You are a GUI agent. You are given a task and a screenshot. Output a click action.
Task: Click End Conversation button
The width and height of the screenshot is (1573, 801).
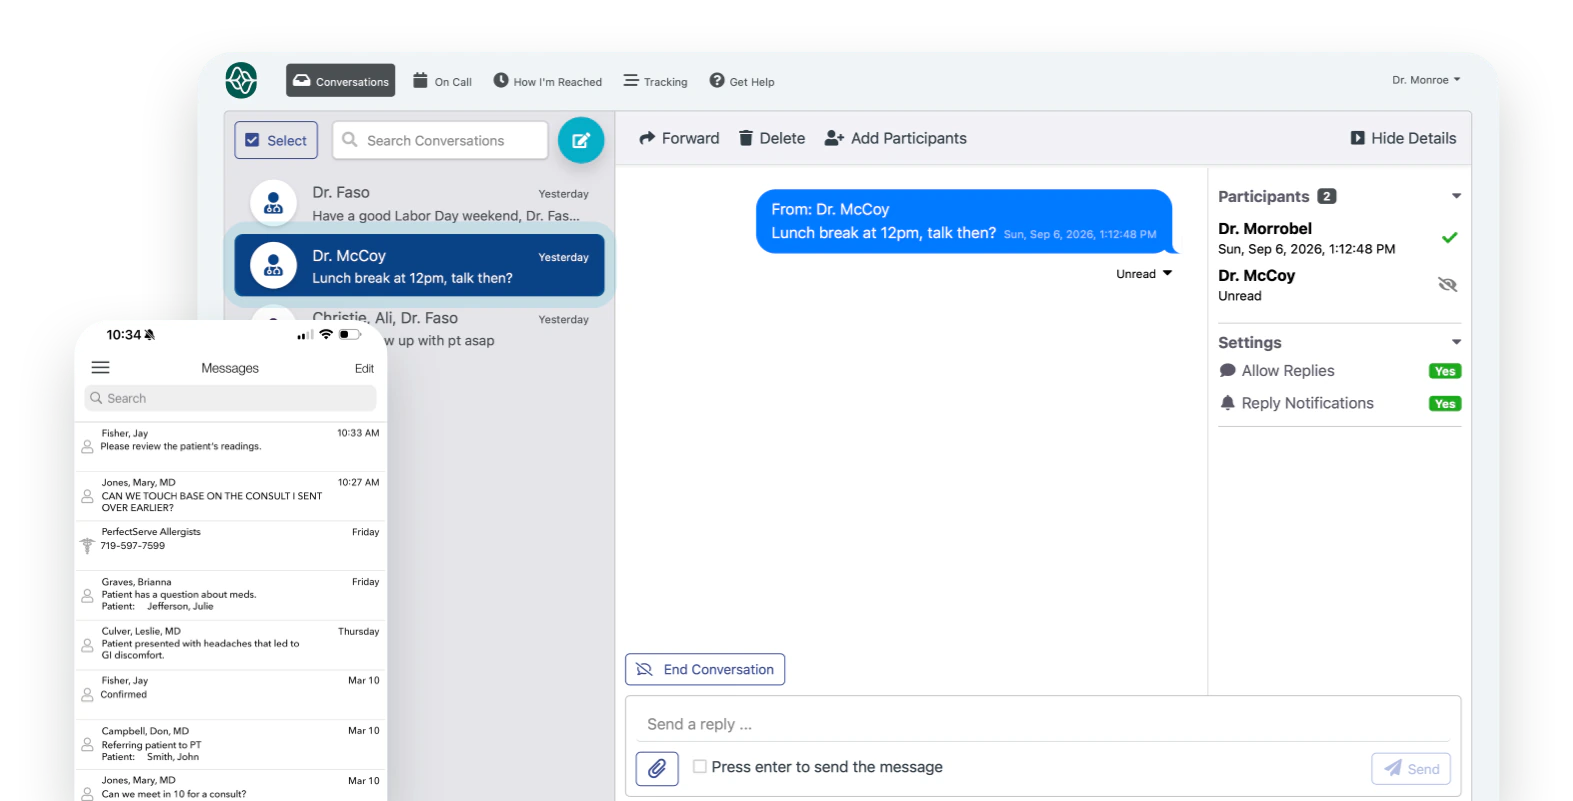705,669
